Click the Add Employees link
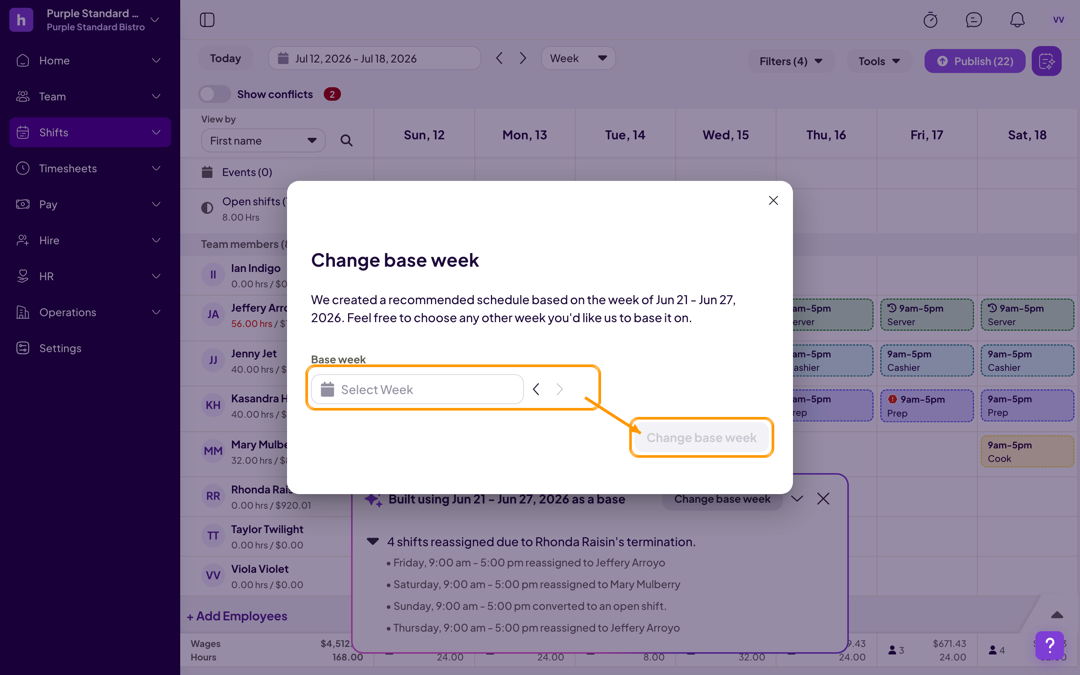This screenshot has height=675, width=1080. click(237, 616)
